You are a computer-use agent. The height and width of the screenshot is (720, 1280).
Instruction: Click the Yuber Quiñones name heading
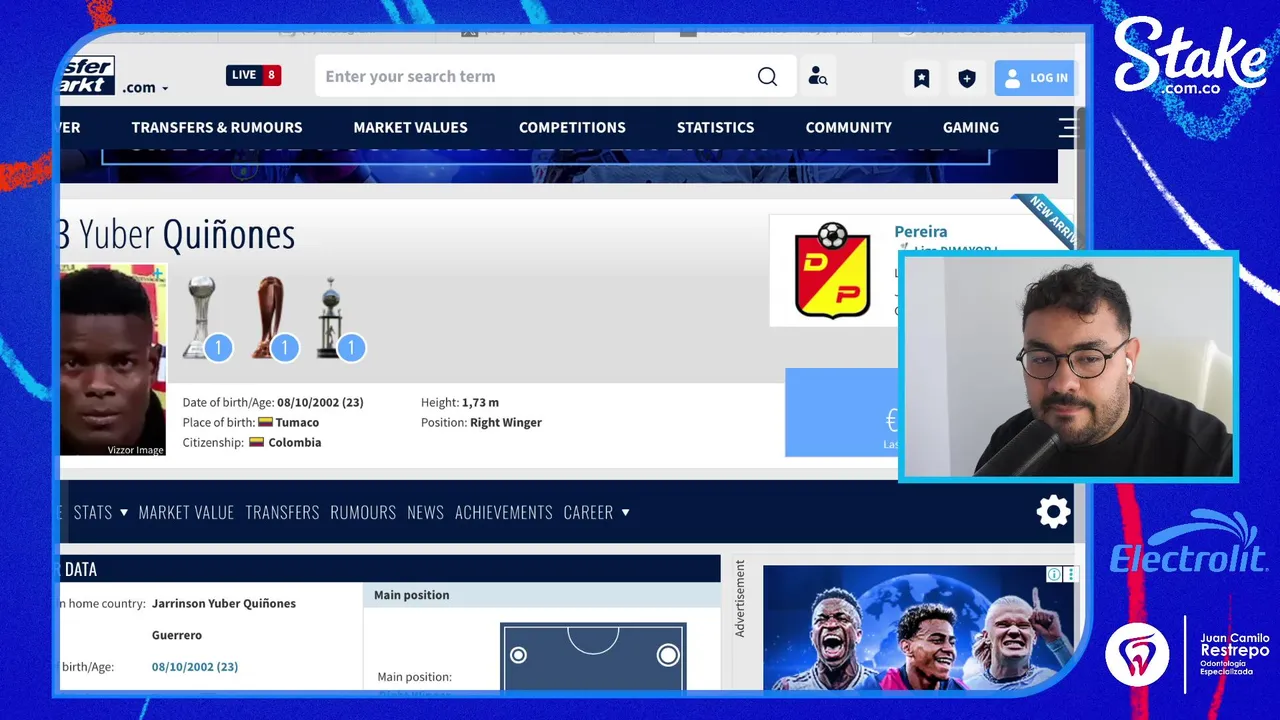pyautogui.click(x=187, y=234)
